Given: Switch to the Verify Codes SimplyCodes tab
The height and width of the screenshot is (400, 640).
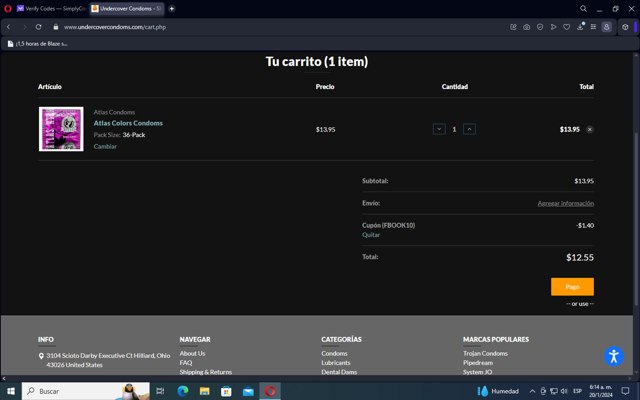Looking at the screenshot, I should click(51, 9).
